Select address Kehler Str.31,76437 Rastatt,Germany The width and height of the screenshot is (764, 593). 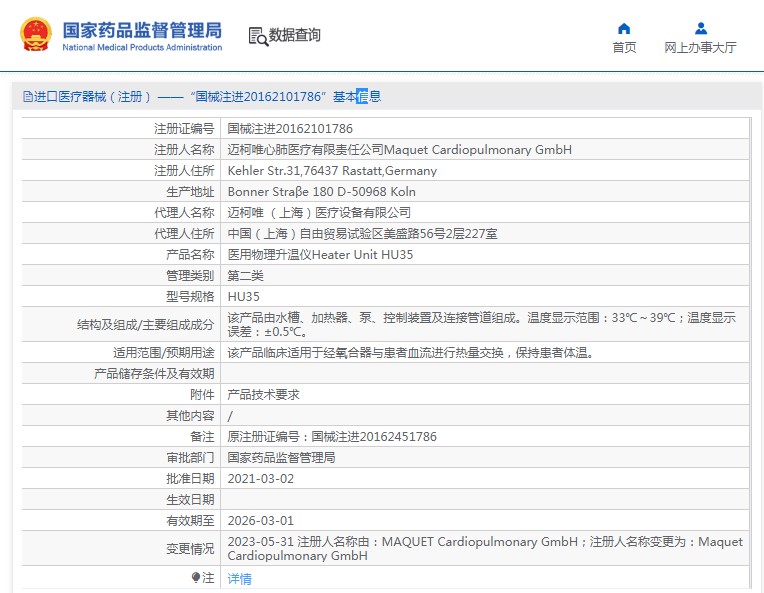coord(332,171)
